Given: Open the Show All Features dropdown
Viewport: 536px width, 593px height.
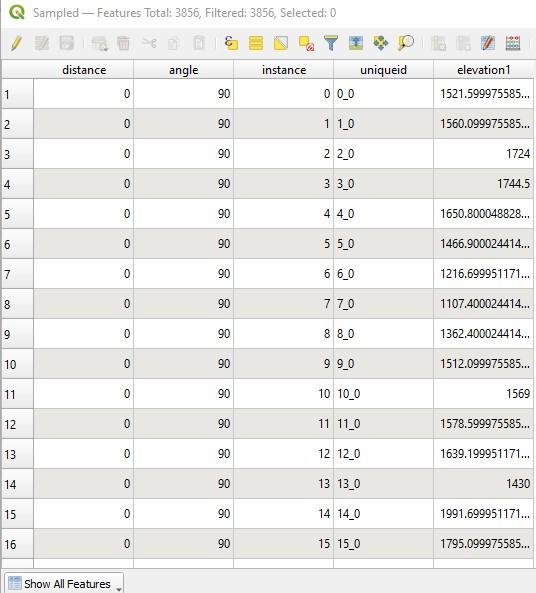Looking at the screenshot, I should (x=64, y=583).
